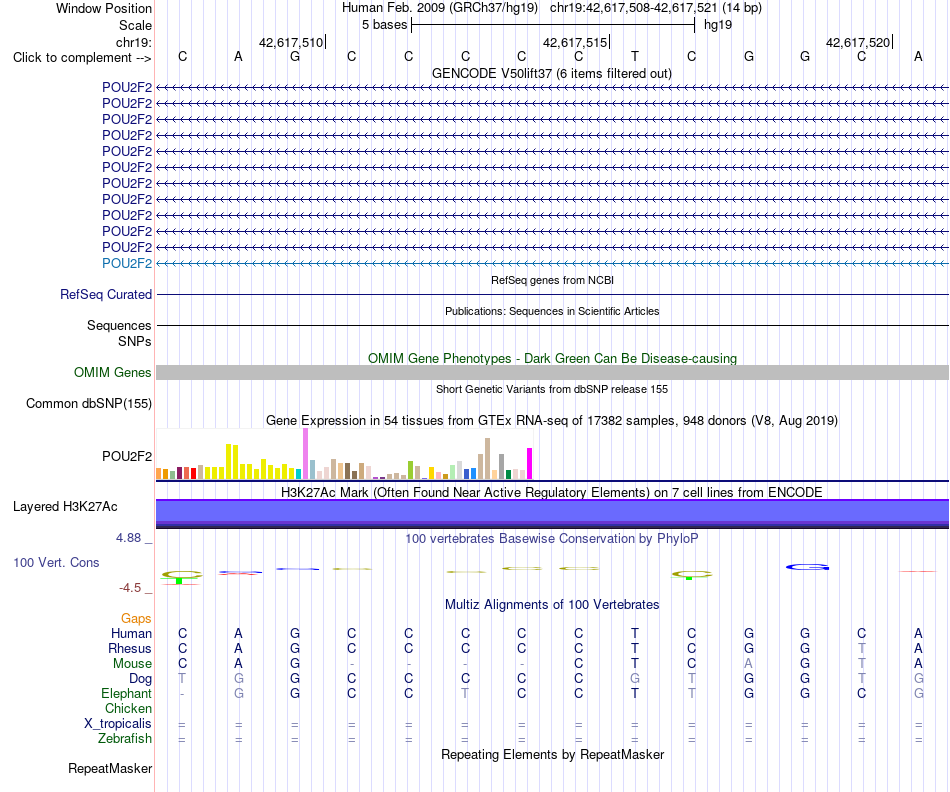Click 'Repeating Elements by RepeatMasker' title
This screenshot has height=792, width=950.
[552, 754]
